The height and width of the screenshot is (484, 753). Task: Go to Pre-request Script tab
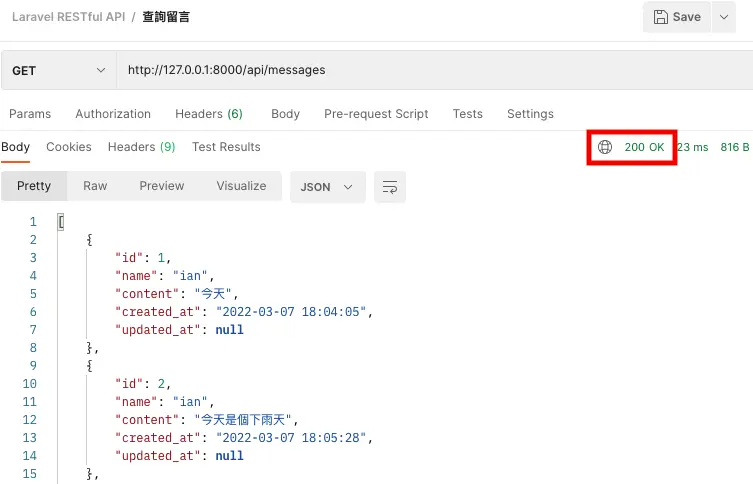click(x=376, y=114)
